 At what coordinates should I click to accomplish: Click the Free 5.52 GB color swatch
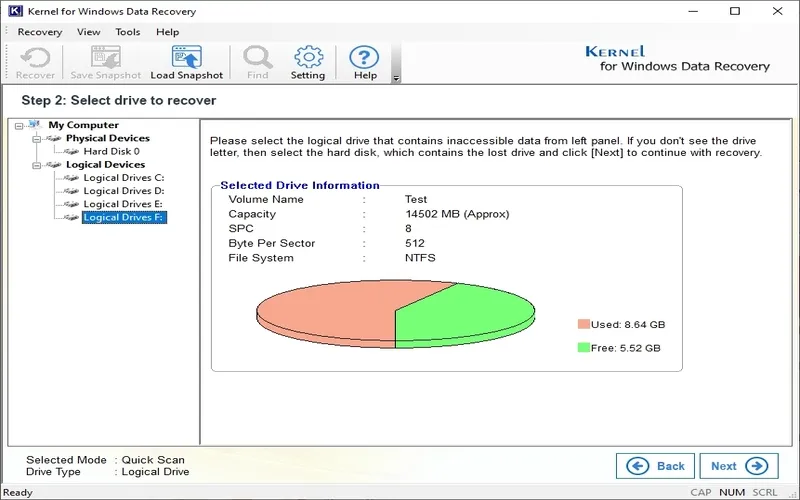584,347
